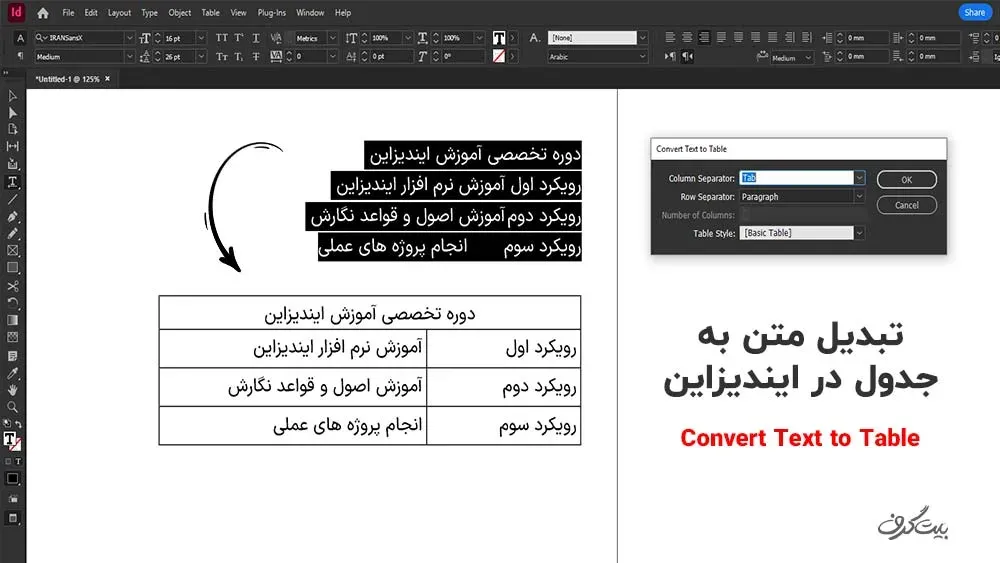Choose the Pencil tool
This screenshot has width=1000, height=563.
point(12,233)
